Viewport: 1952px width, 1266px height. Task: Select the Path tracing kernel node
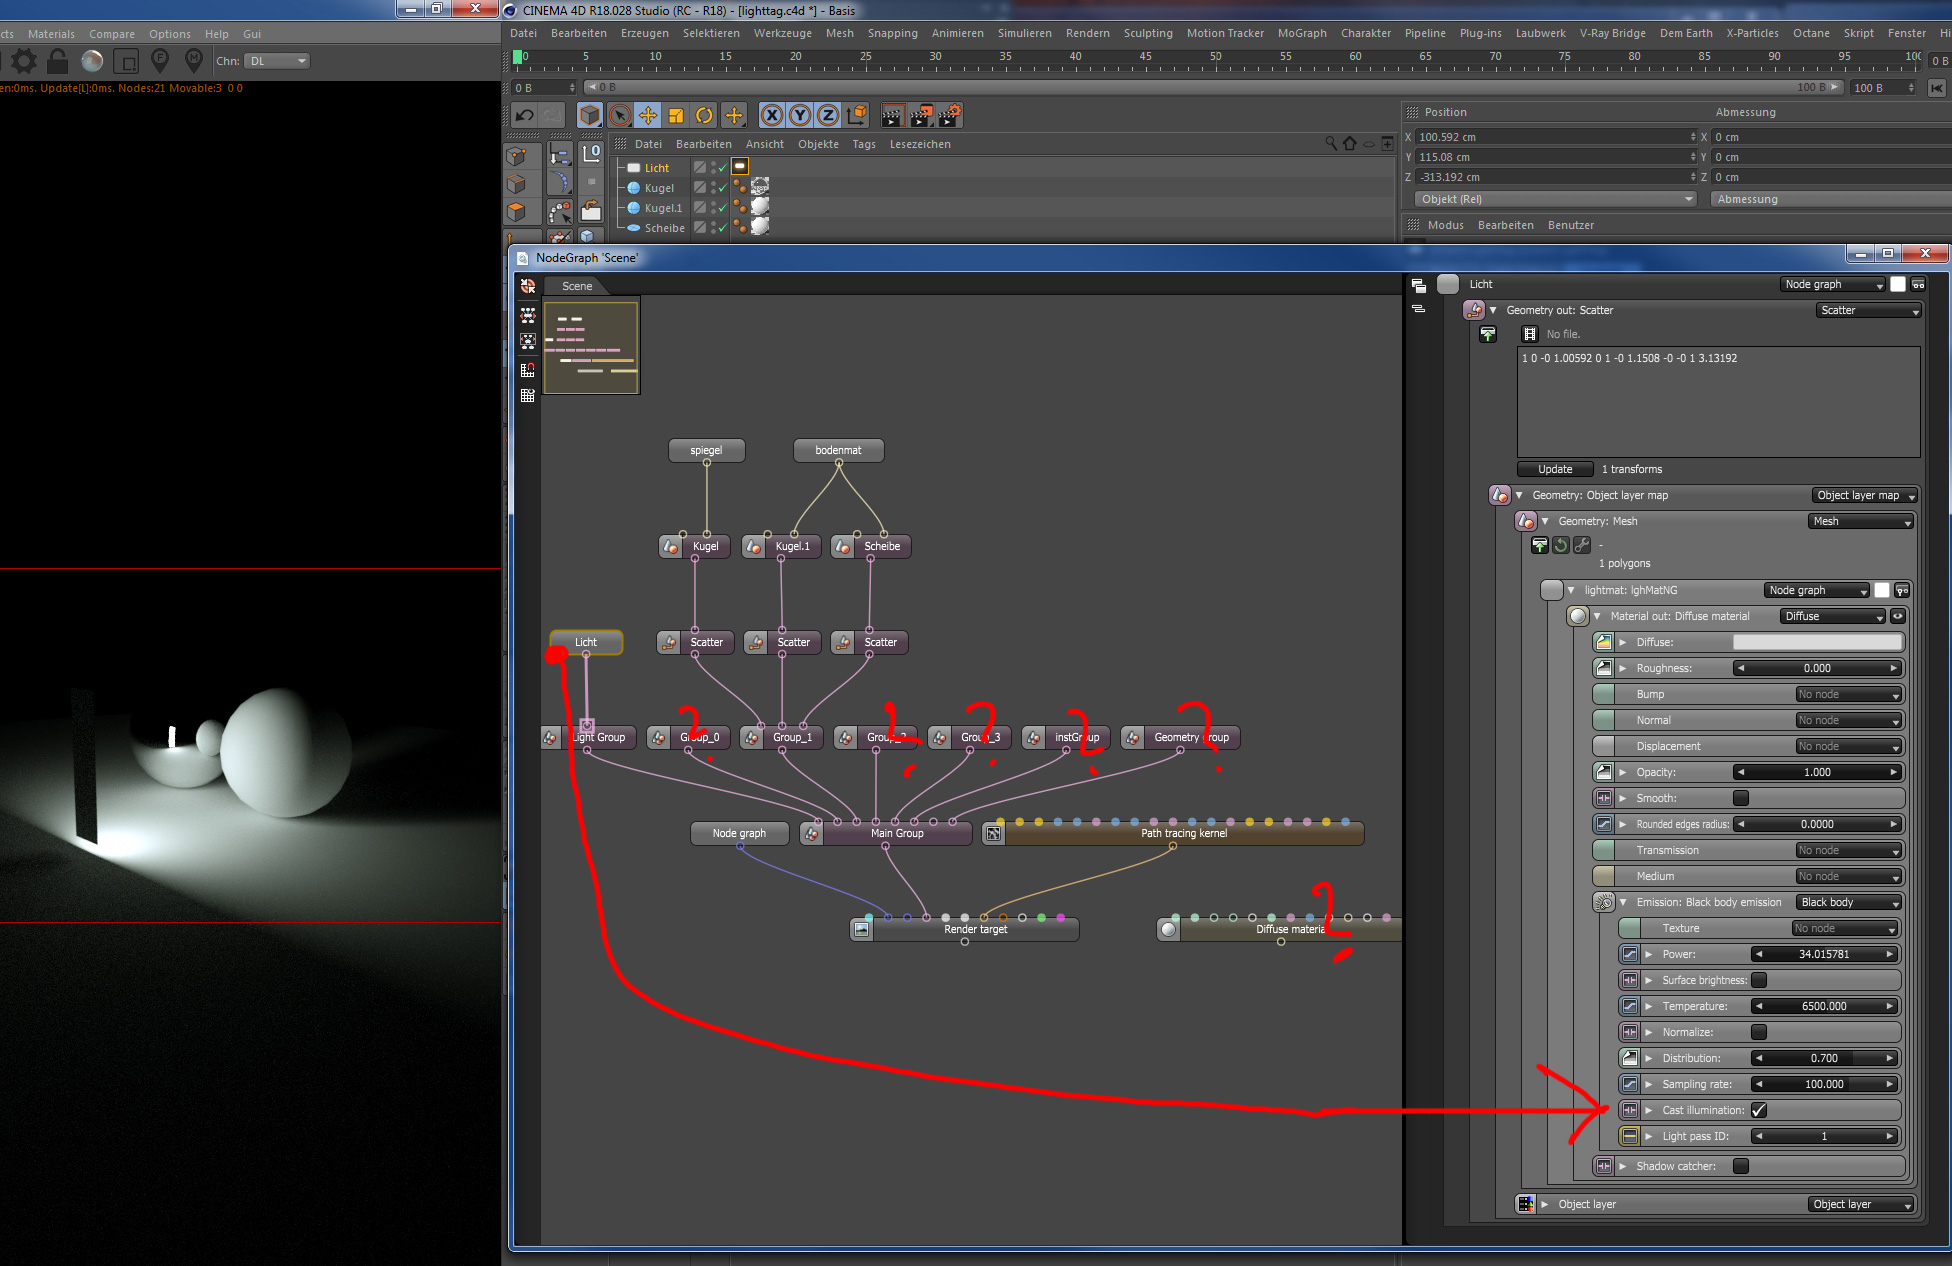pos(1183,833)
